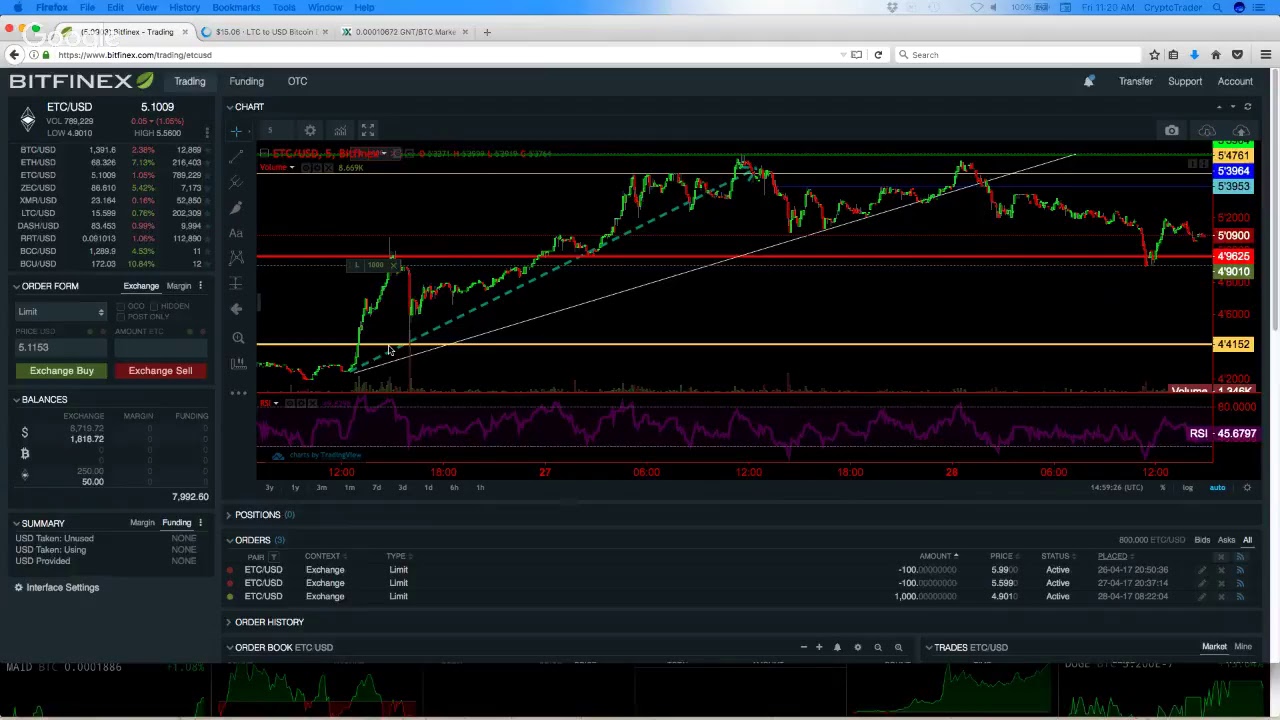Select the Aa text annotation tool
The width and height of the screenshot is (1280, 720).
(x=237, y=233)
